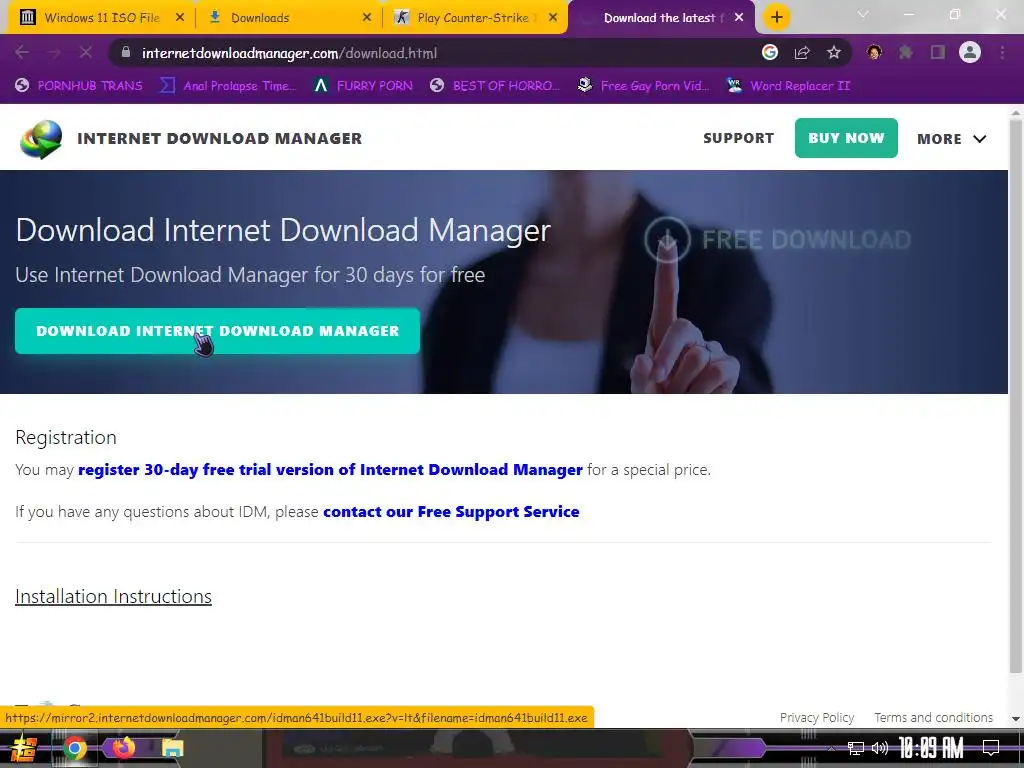Image resolution: width=1024 pixels, height=768 pixels.
Task: Open the tab search chevron
Action: 863,14
